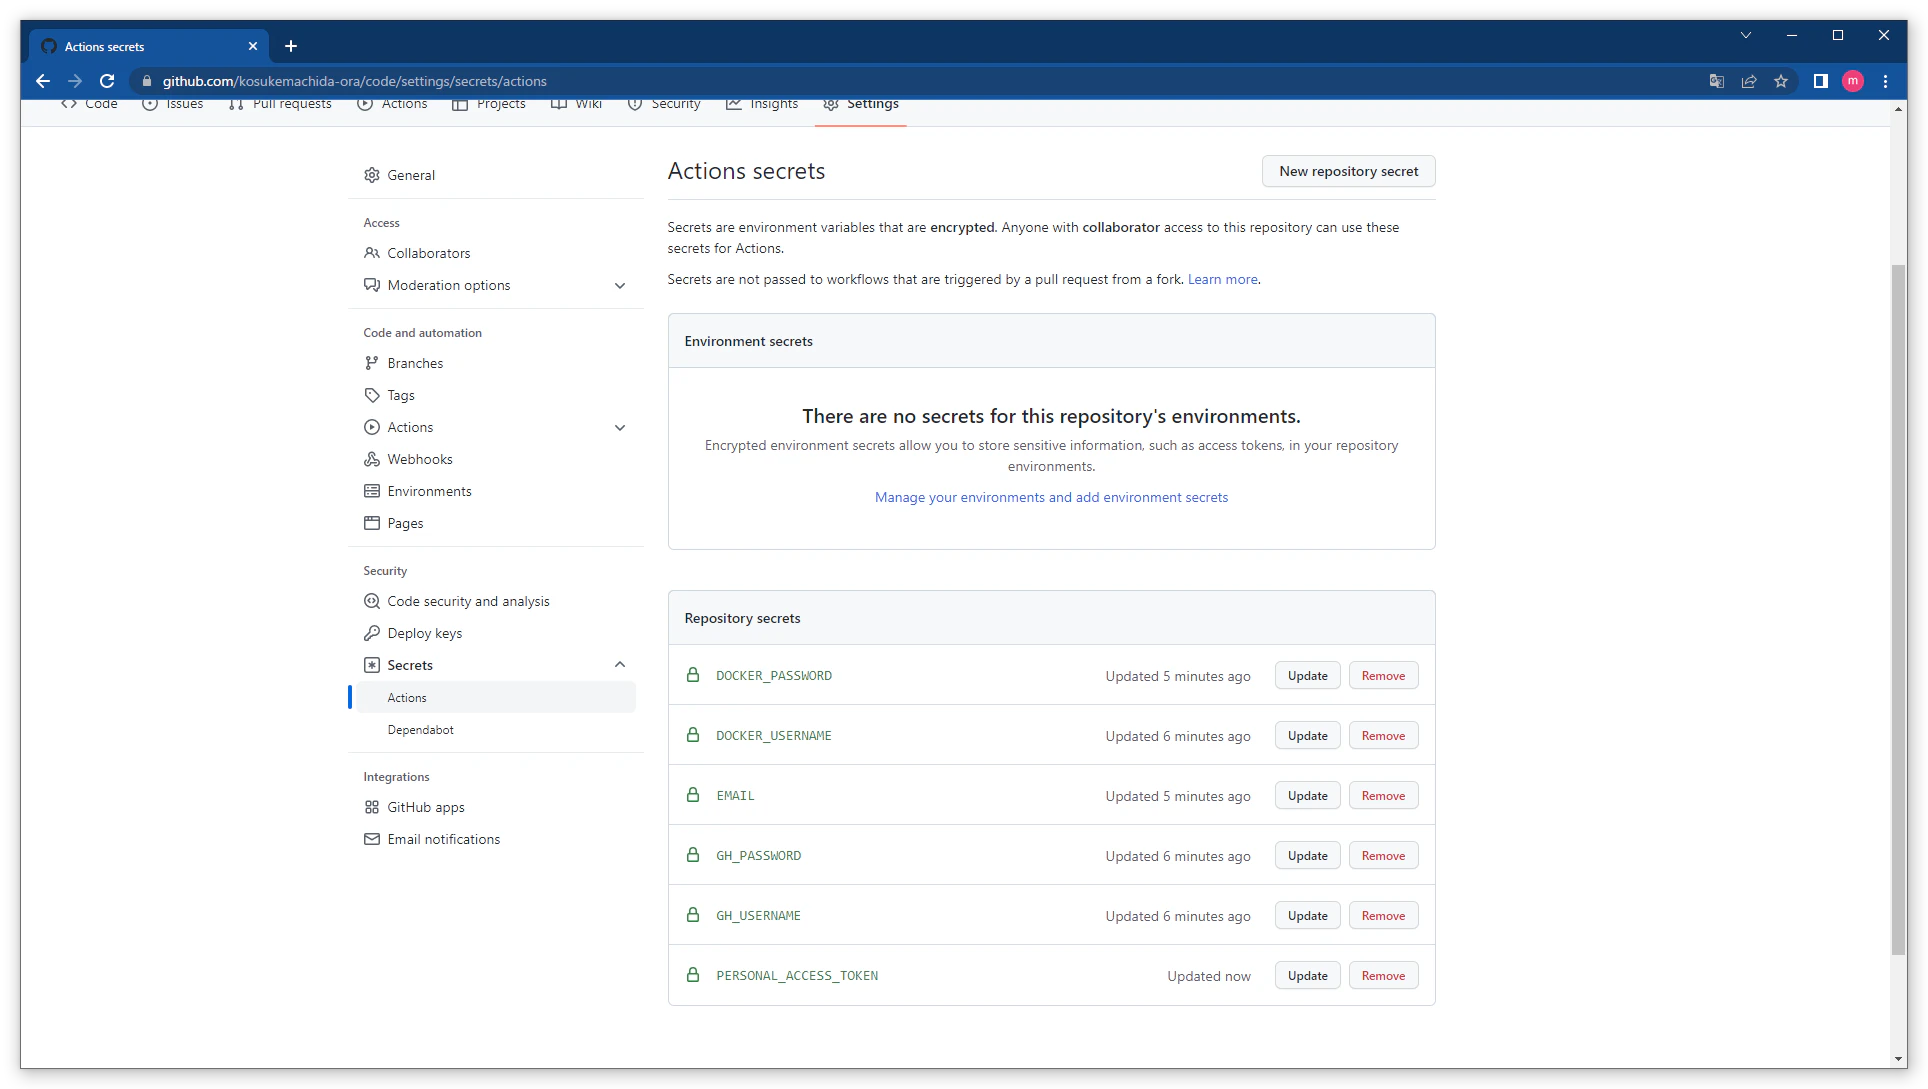Viewport: 1928px width, 1089px height.
Task: Open Environments settings
Action: (429, 491)
